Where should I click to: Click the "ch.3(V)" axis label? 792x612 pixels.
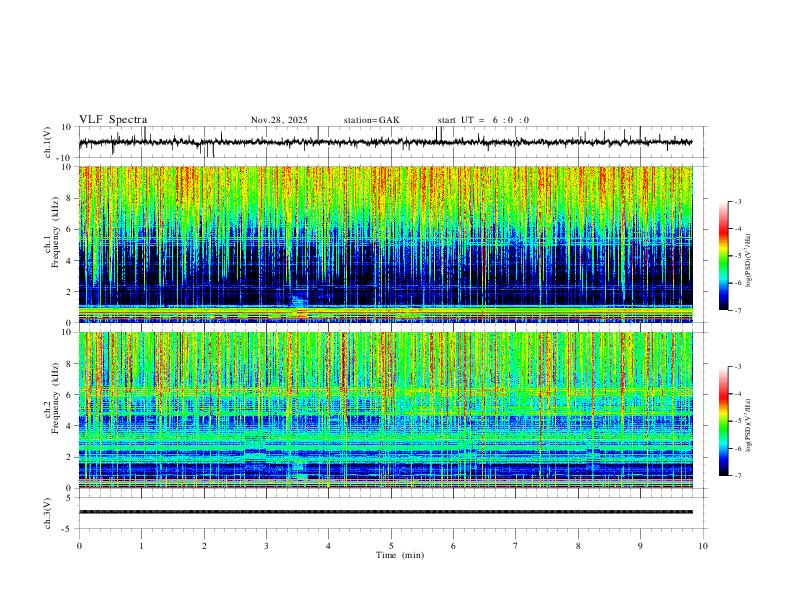[x=48, y=513]
